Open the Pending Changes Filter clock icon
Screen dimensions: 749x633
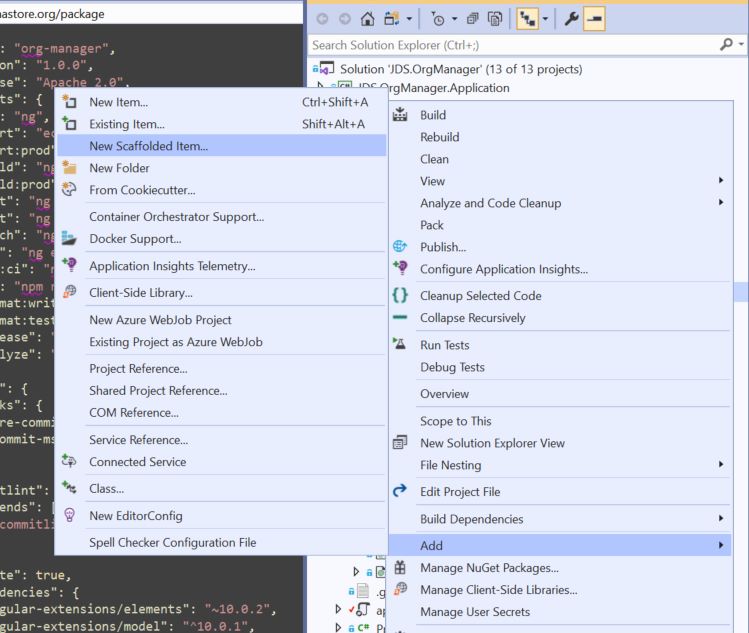[438, 19]
